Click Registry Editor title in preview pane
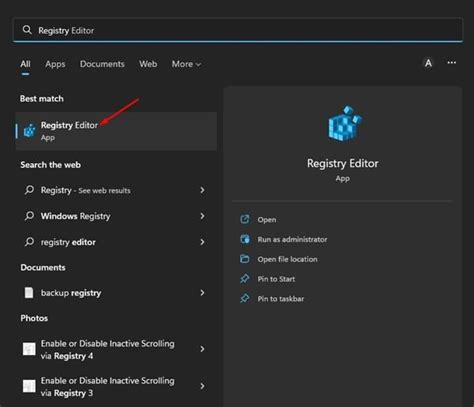 pos(343,163)
